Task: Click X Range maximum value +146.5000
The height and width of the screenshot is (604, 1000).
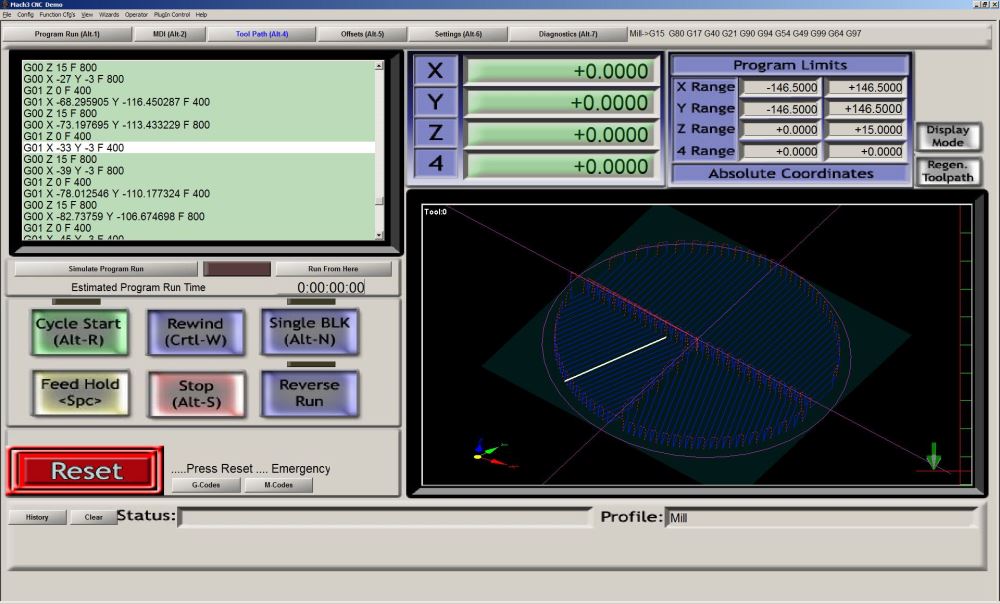Action: coord(865,88)
